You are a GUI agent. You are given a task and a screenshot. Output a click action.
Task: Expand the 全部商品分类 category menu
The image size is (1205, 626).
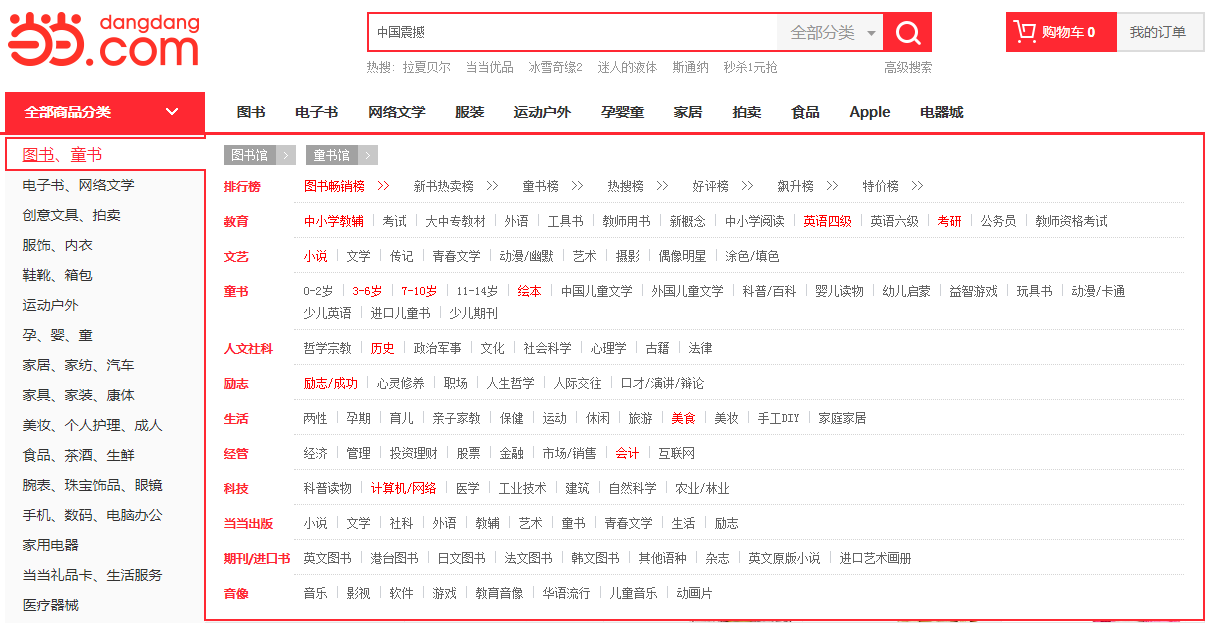pyautogui.click(x=104, y=112)
